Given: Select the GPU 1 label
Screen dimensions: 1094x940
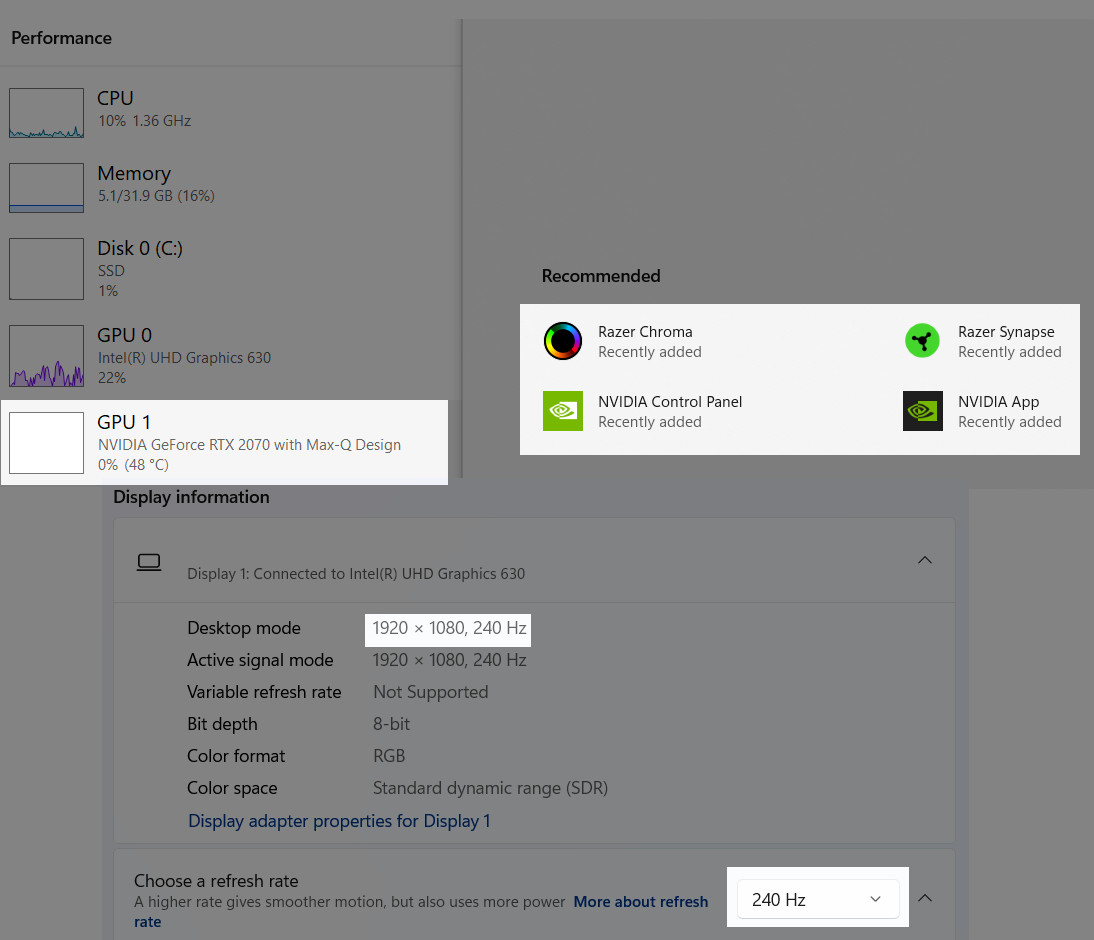Looking at the screenshot, I should click(123, 422).
